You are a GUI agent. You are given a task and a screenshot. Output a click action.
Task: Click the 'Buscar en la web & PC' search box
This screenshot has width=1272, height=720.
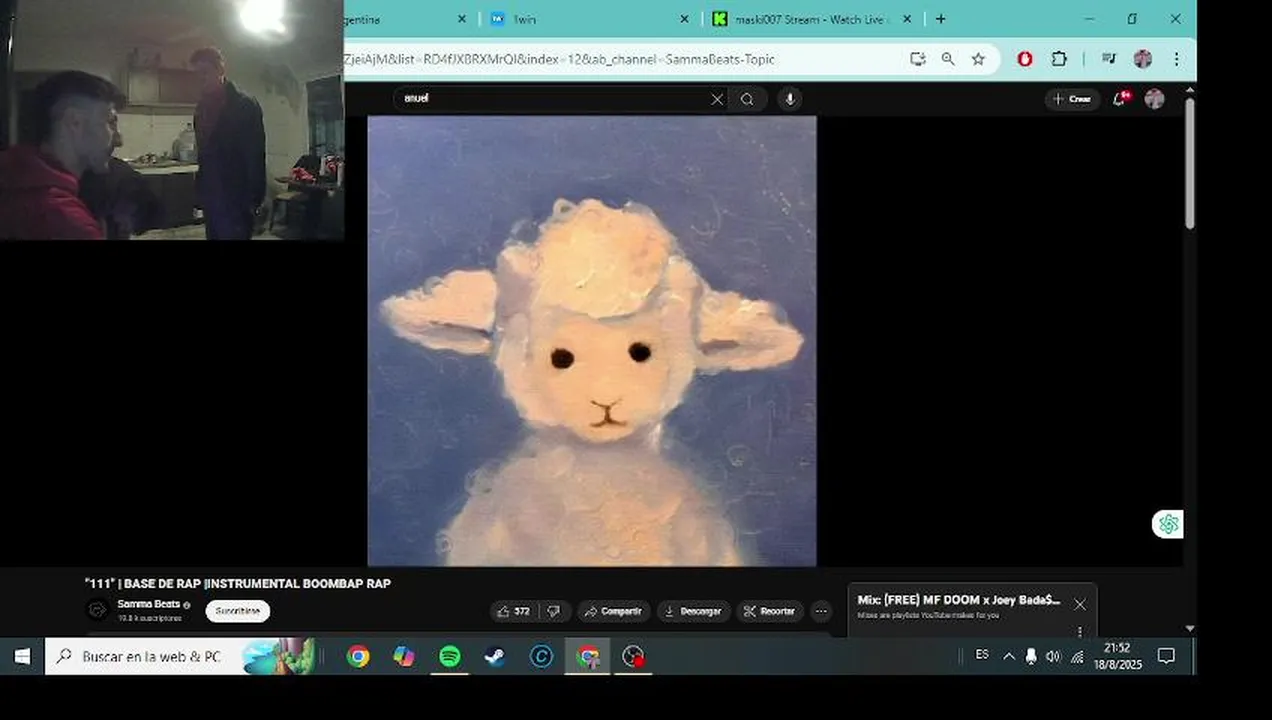click(180, 656)
